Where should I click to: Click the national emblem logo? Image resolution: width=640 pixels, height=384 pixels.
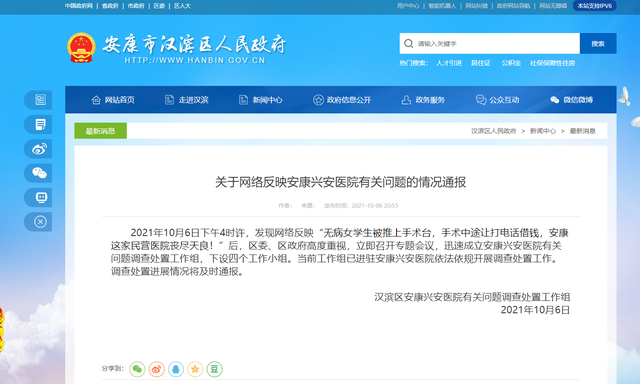(x=81, y=48)
